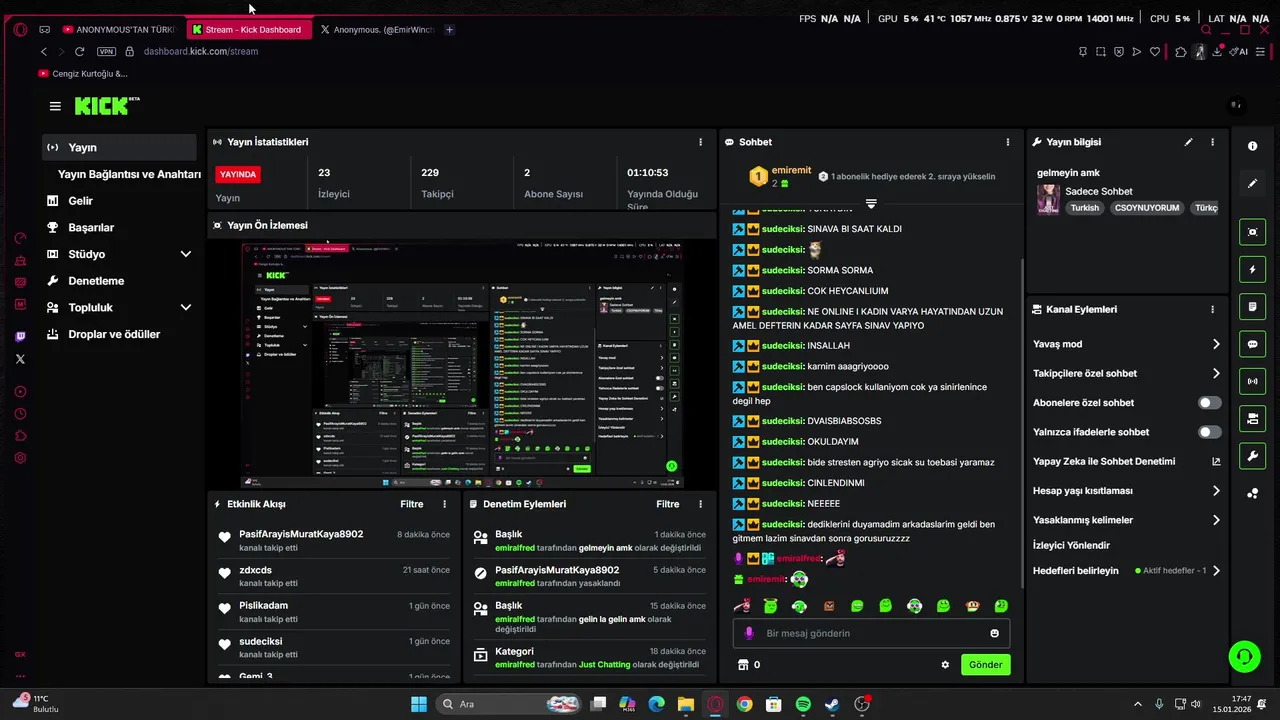The width and height of the screenshot is (1280, 720).
Task: Open the emoji picker in the message box
Action: [x=994, y=633]
